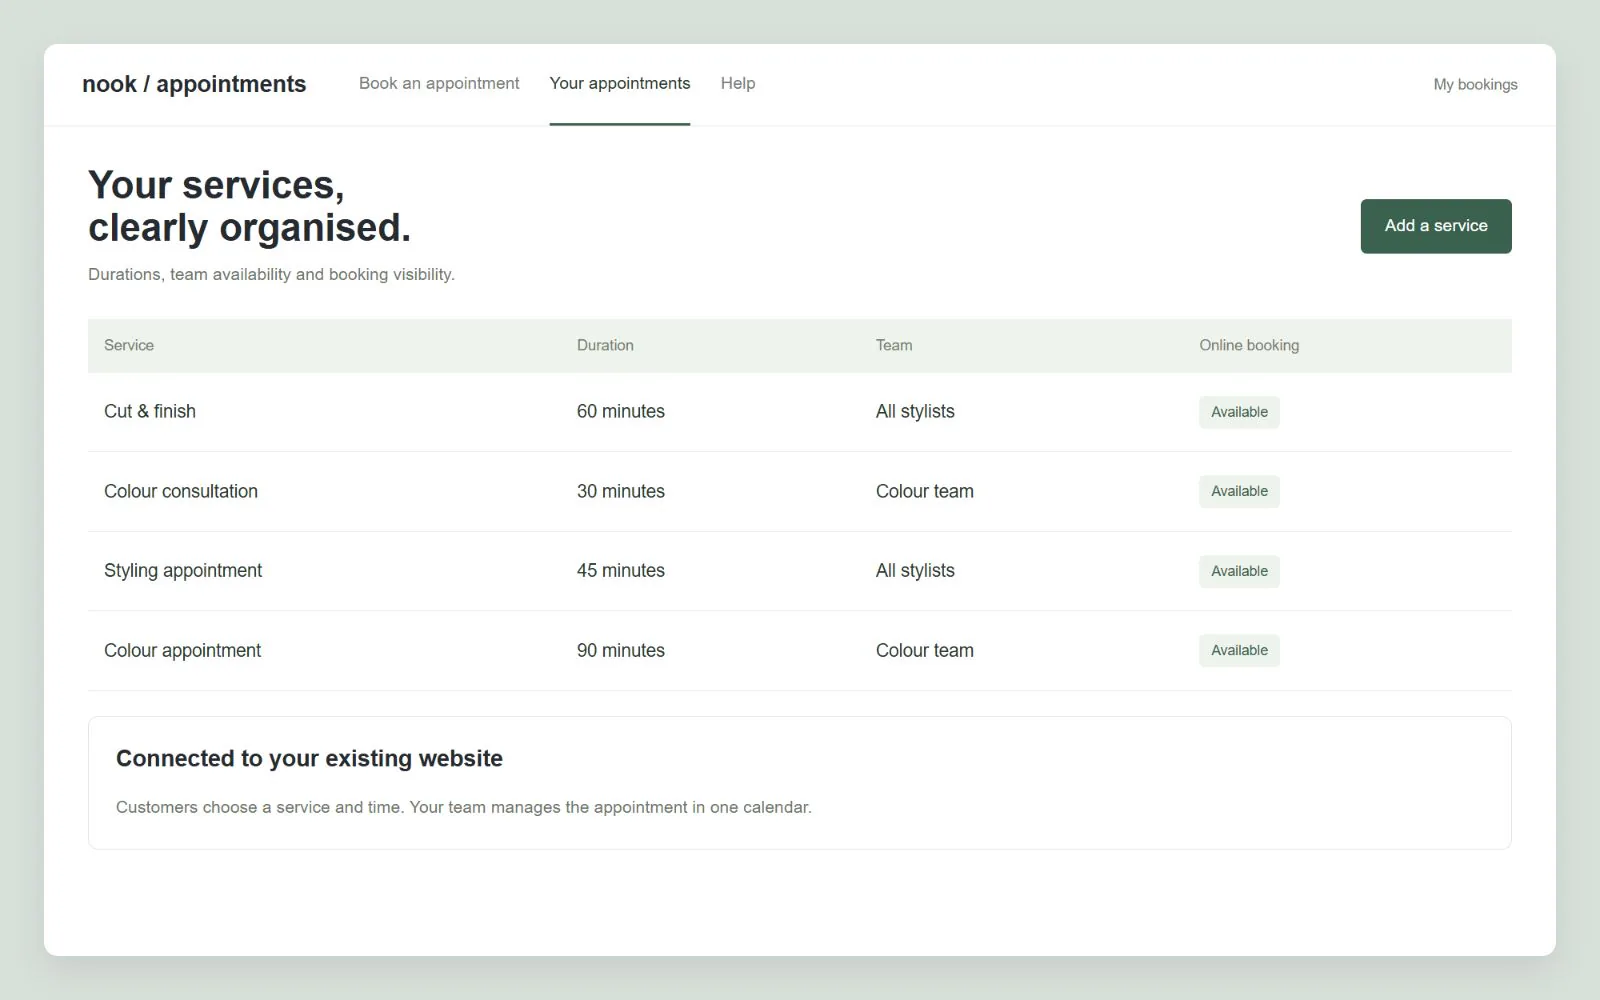Viewport: 1600px width, 1000px height.
Task: Select the Colour consultation service name
Action: 181,491
